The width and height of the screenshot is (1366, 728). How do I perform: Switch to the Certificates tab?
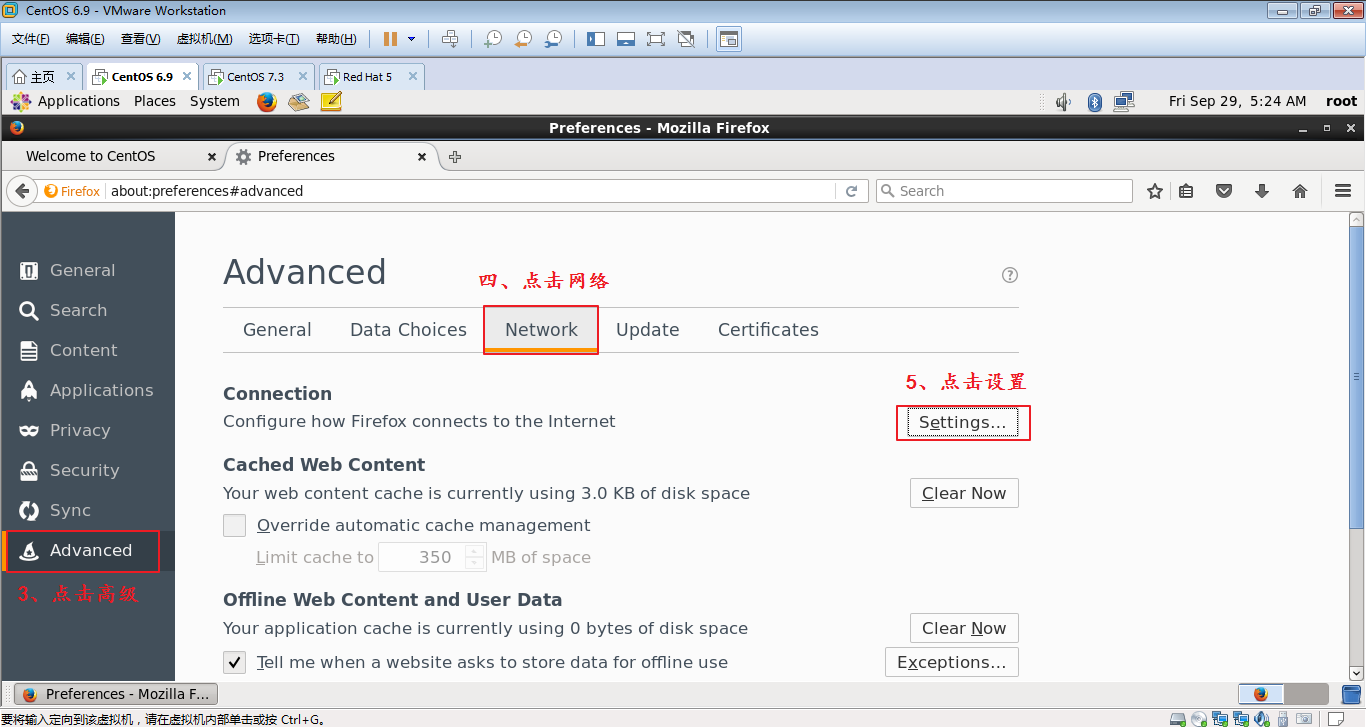[768, 330]
